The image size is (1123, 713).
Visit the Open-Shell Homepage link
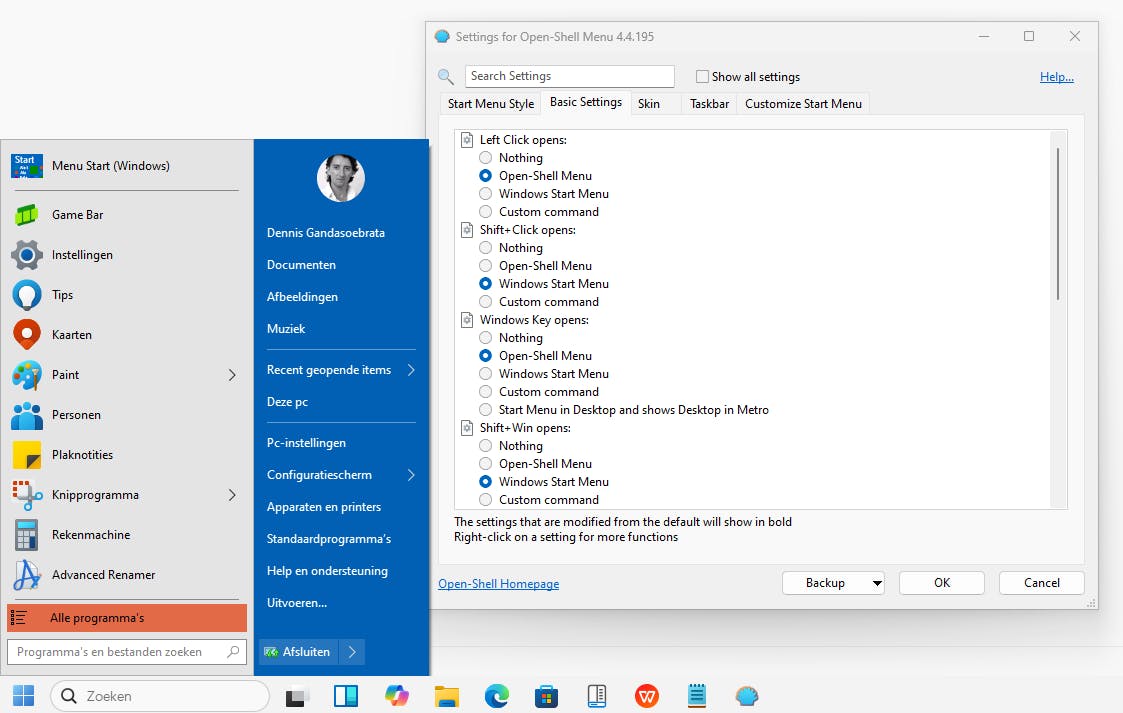pyautogui.click(x=498, y=583)
